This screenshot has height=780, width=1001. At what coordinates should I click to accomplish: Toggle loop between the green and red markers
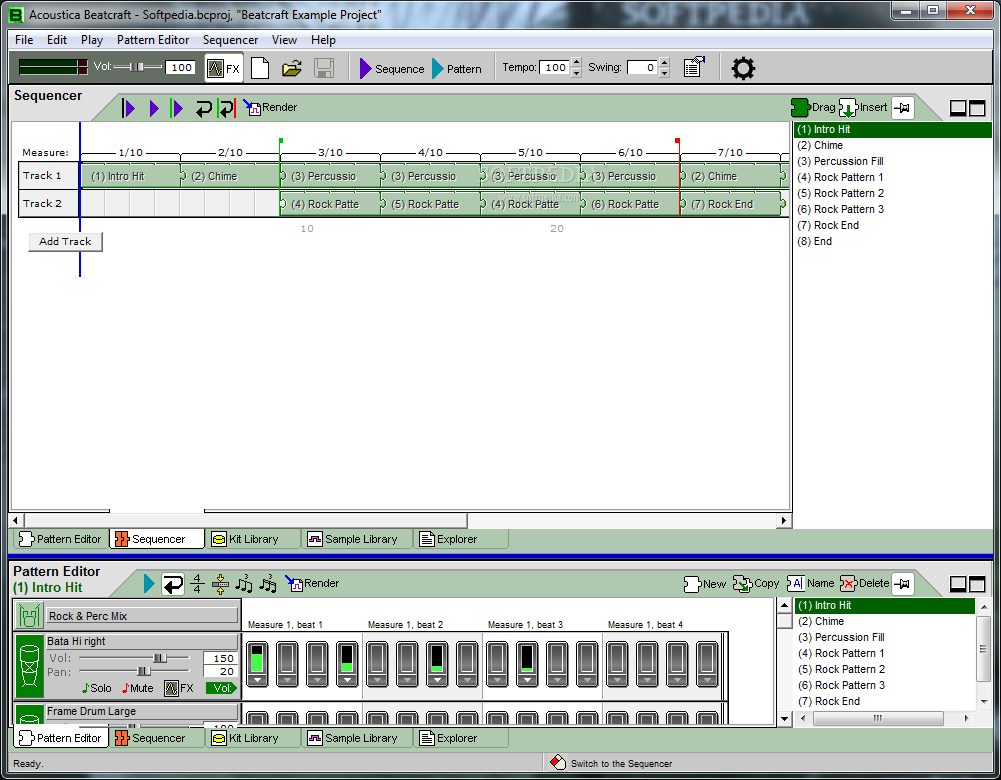(227, 108)
